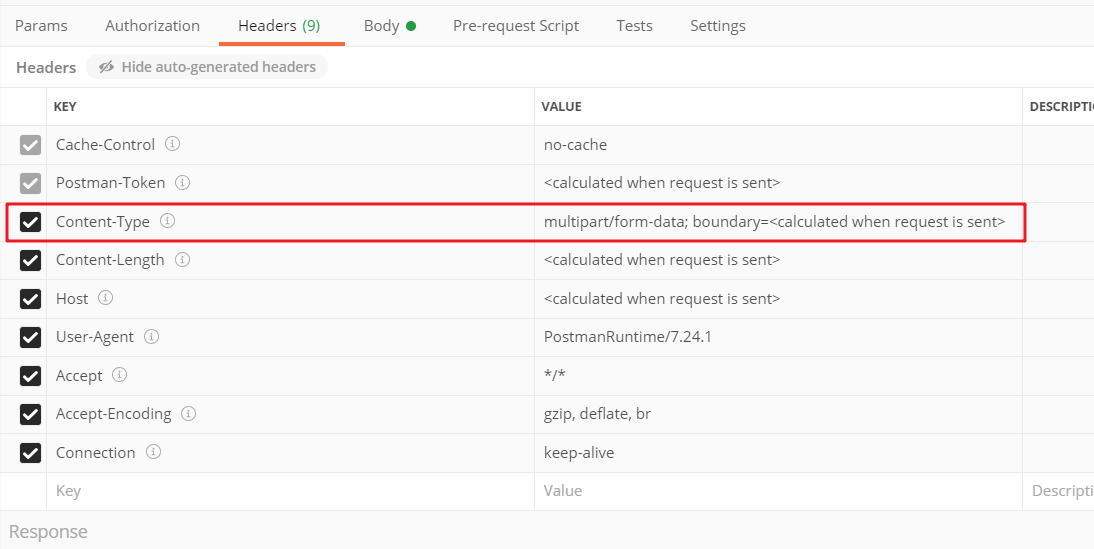
Task: Click info icon next to Content-Type
Action: pos(167,221)
